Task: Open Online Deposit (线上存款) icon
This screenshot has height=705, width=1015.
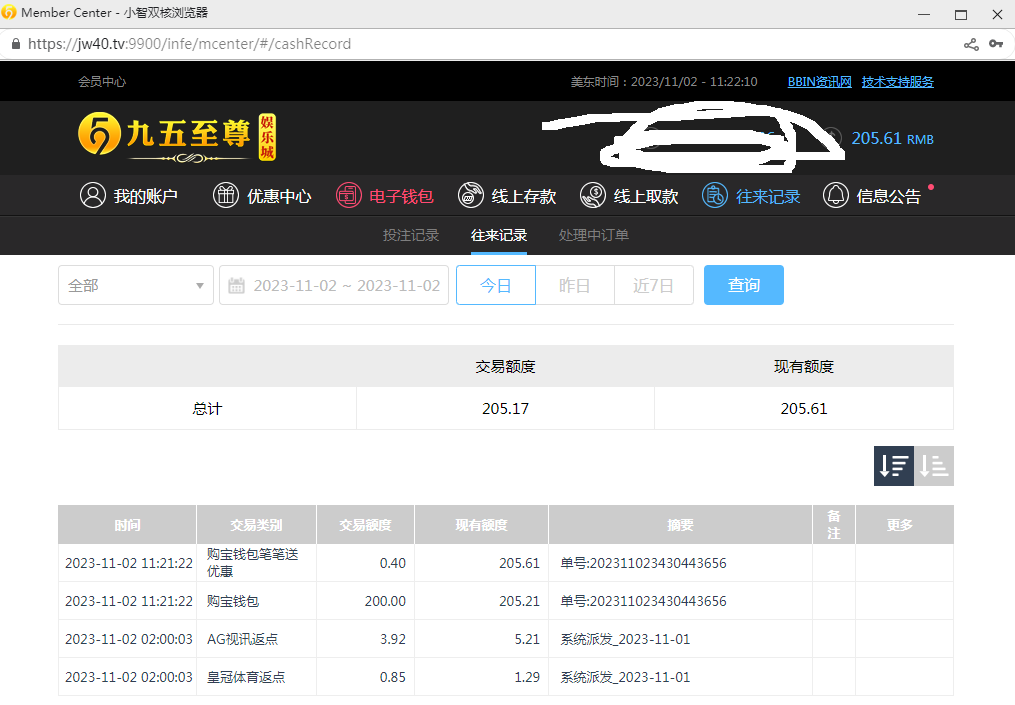Action: [x=471, y=196]
